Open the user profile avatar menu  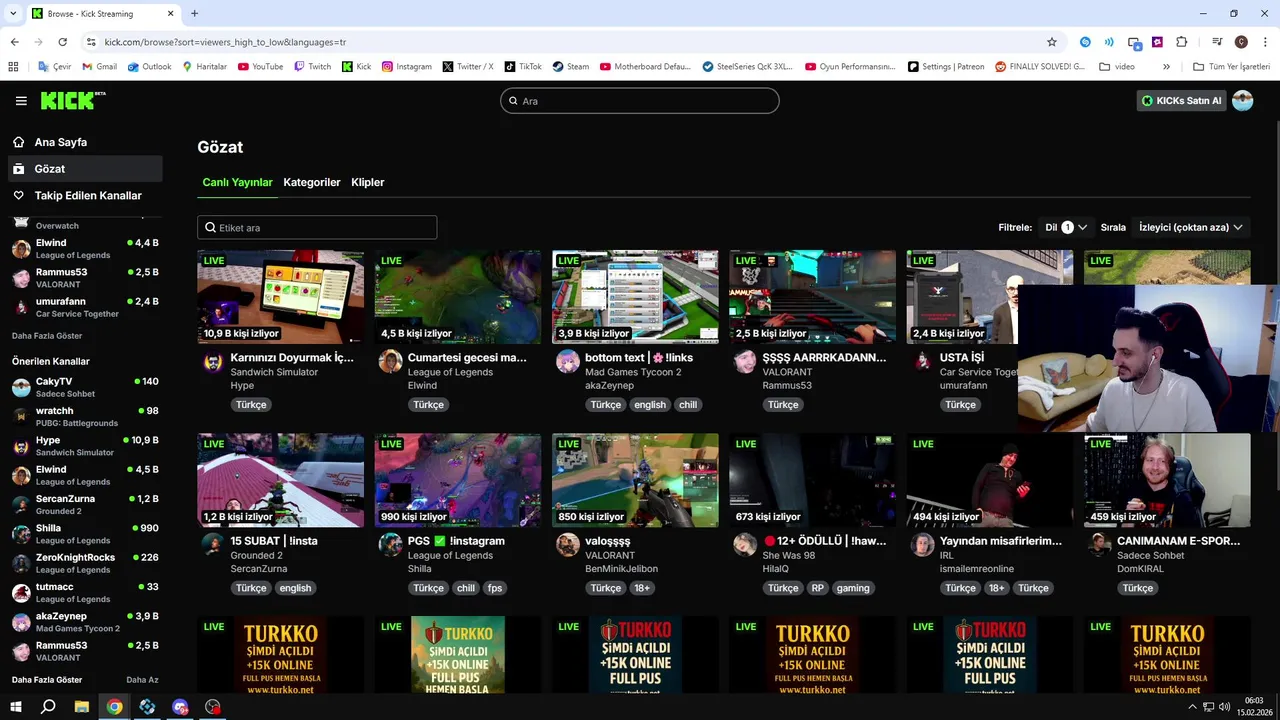(1243, 101)
